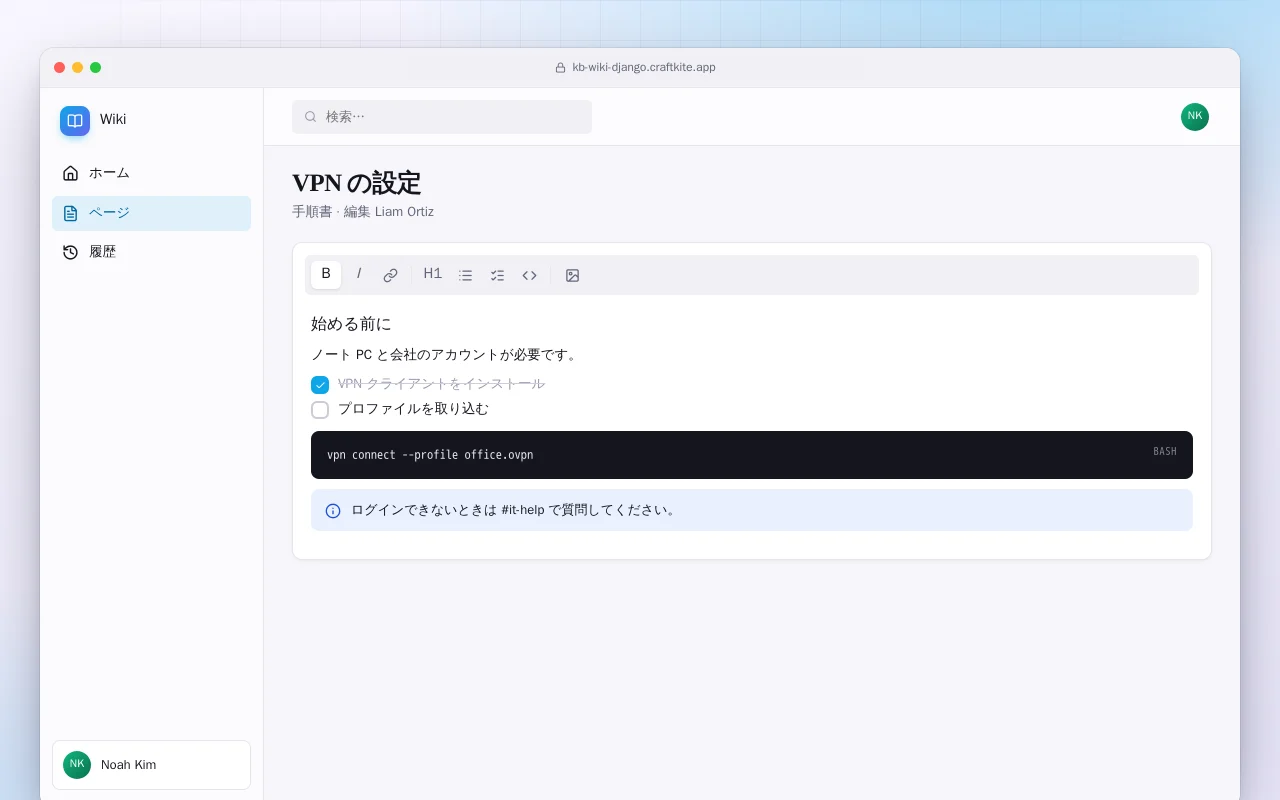Toggle Bold formatting in editor toolbar
Image resolution: width=1280 pixels, height=800 pixels.
326,275
